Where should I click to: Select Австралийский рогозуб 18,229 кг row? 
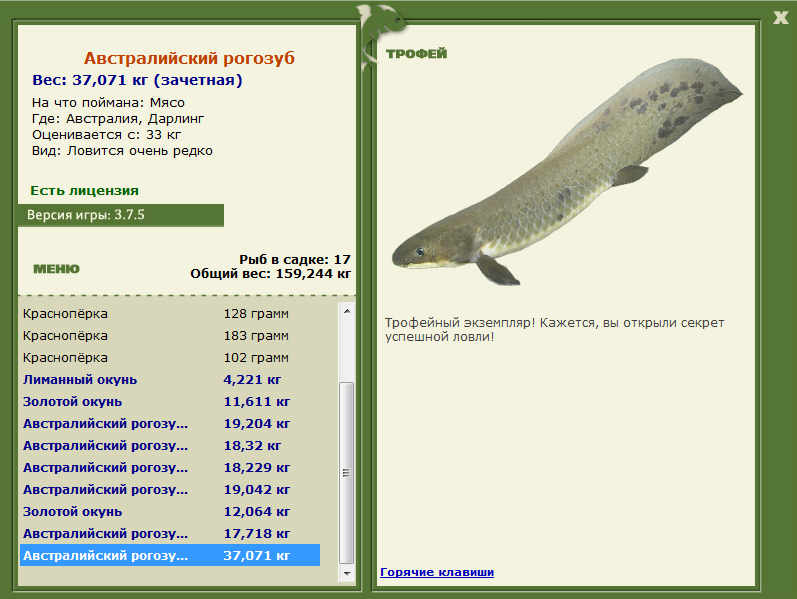click(x=170, y=467)
